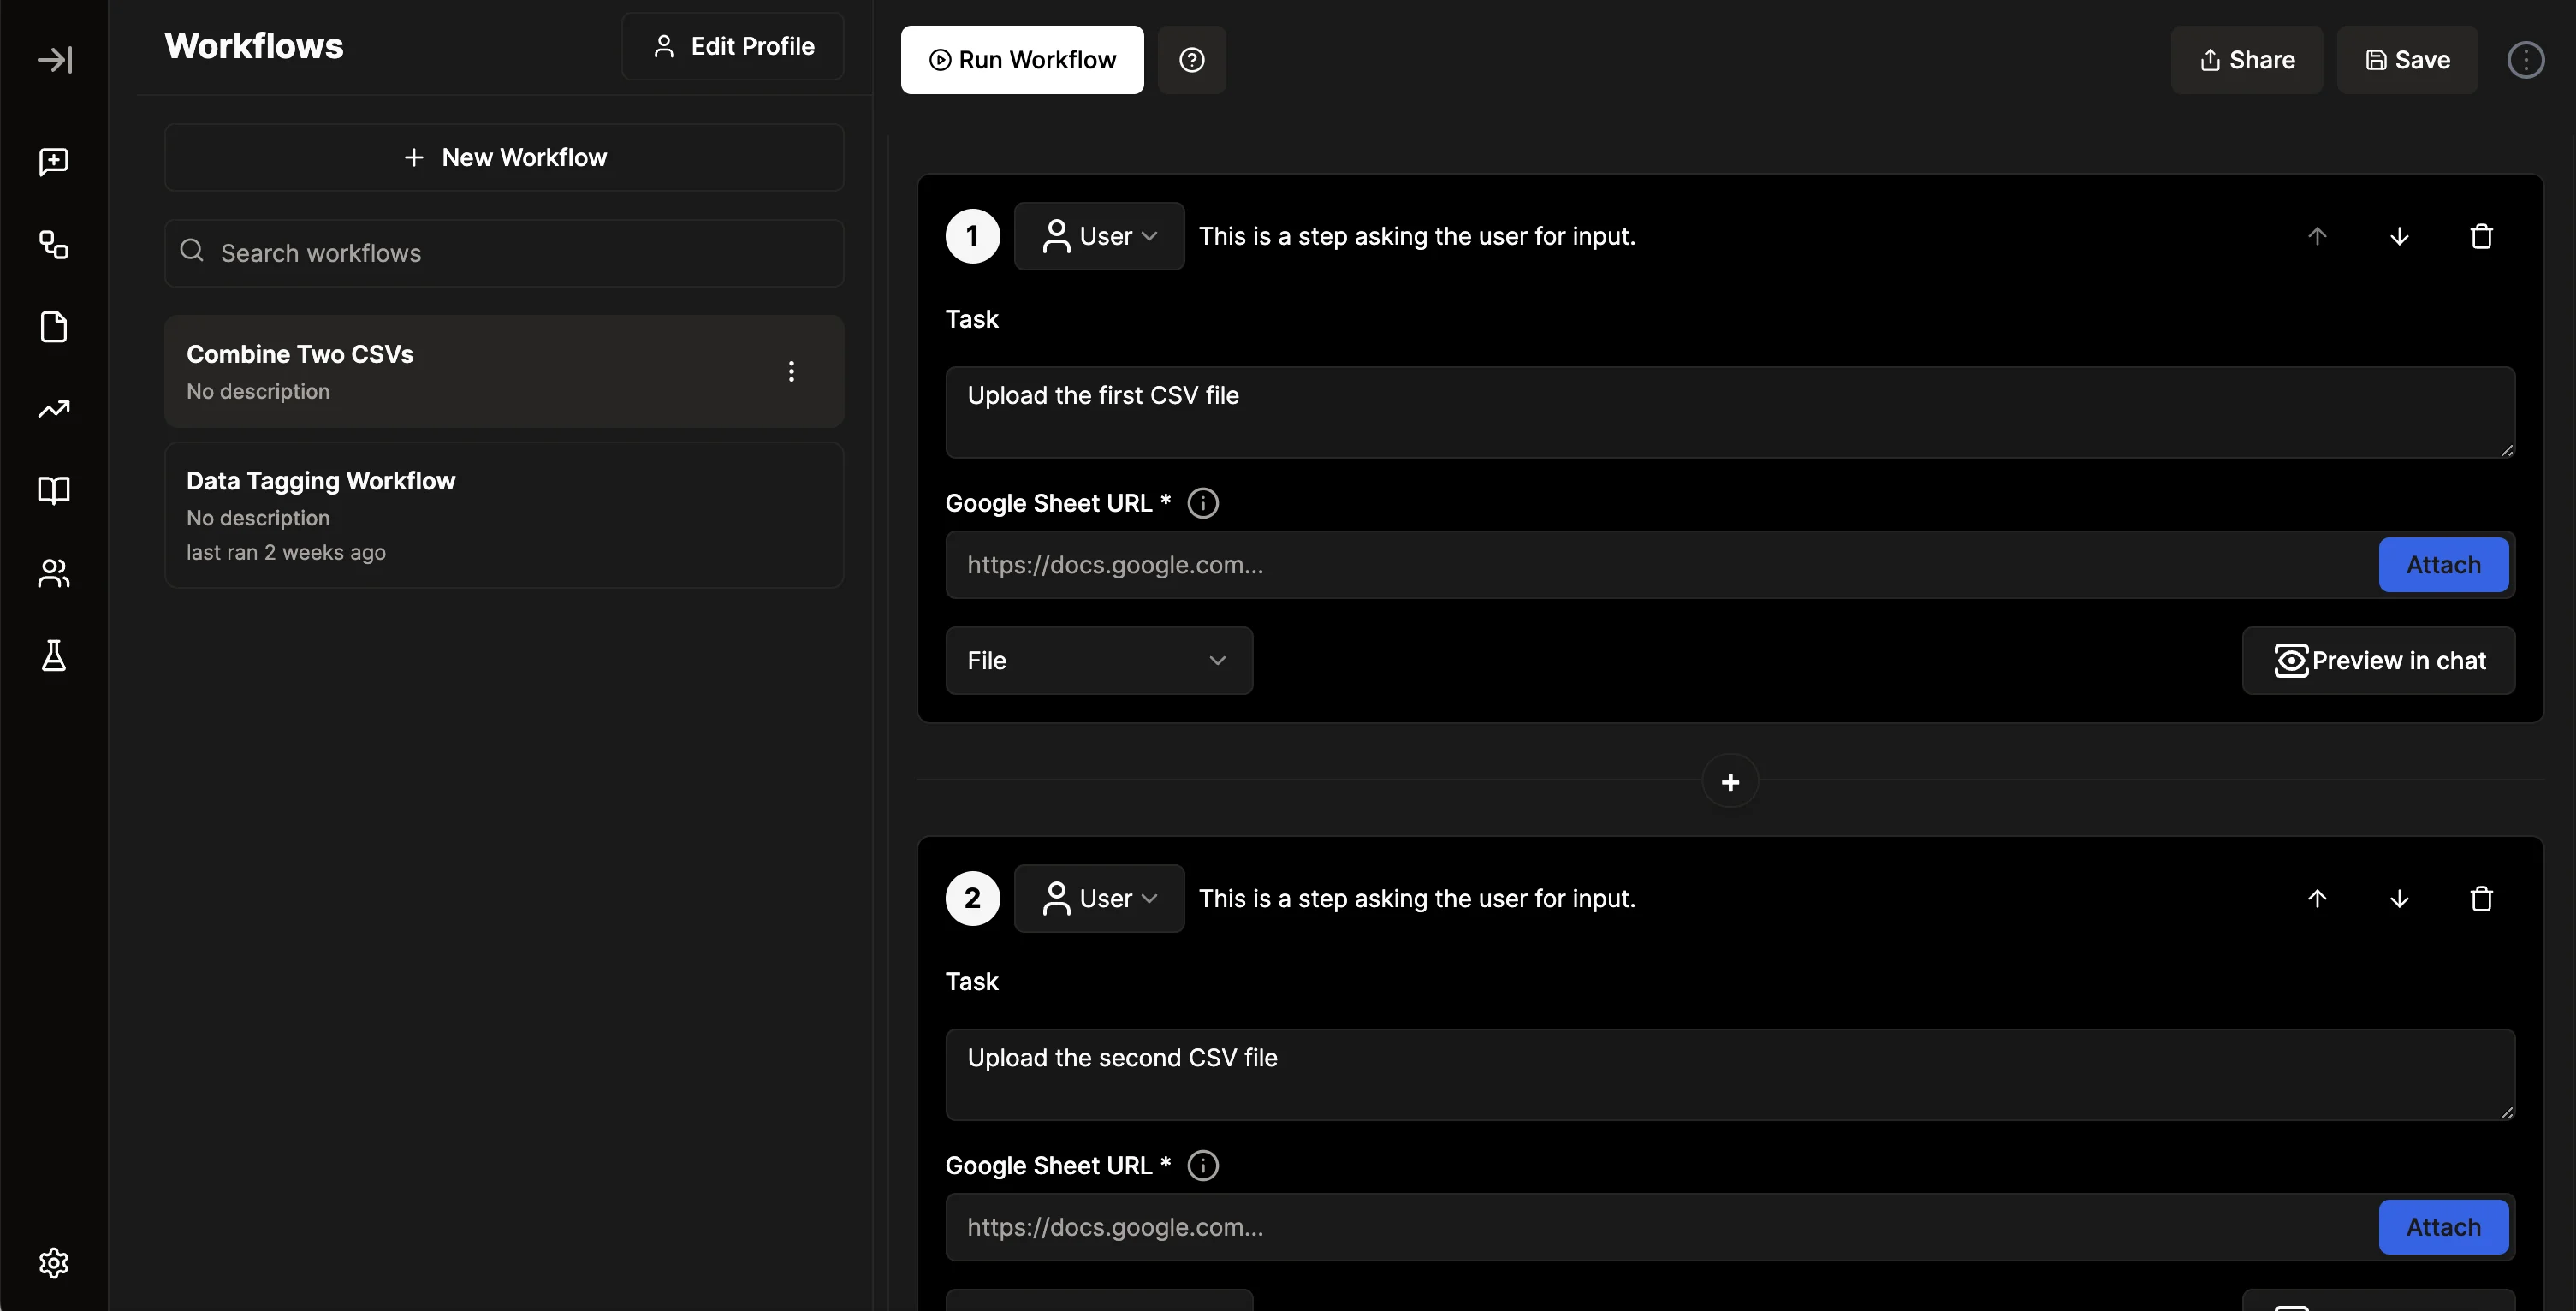
Task: Select the Data Tagging Workflow item
Action: (x=504, y=515)
